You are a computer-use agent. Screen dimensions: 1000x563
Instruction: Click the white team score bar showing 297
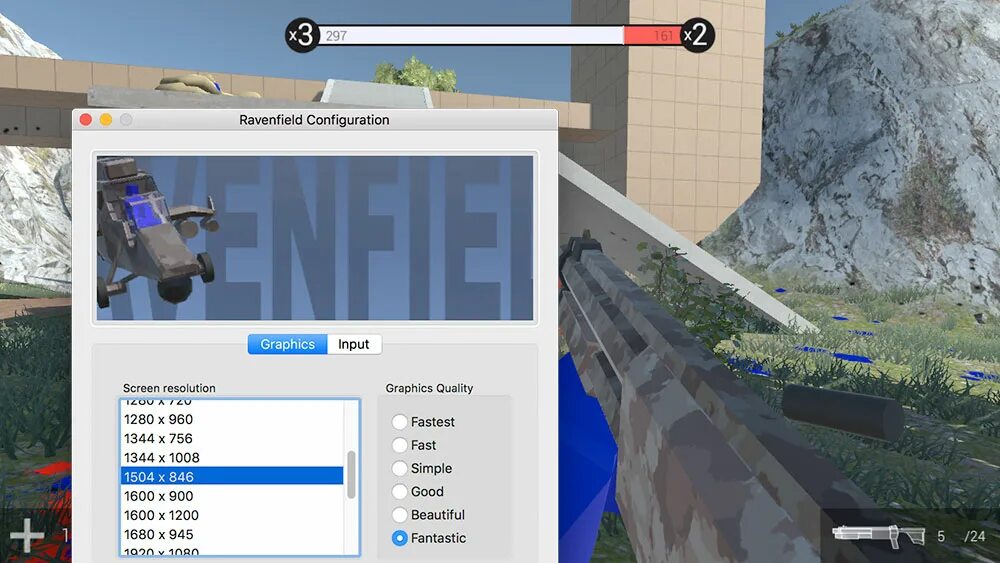(x=471, y=36)
